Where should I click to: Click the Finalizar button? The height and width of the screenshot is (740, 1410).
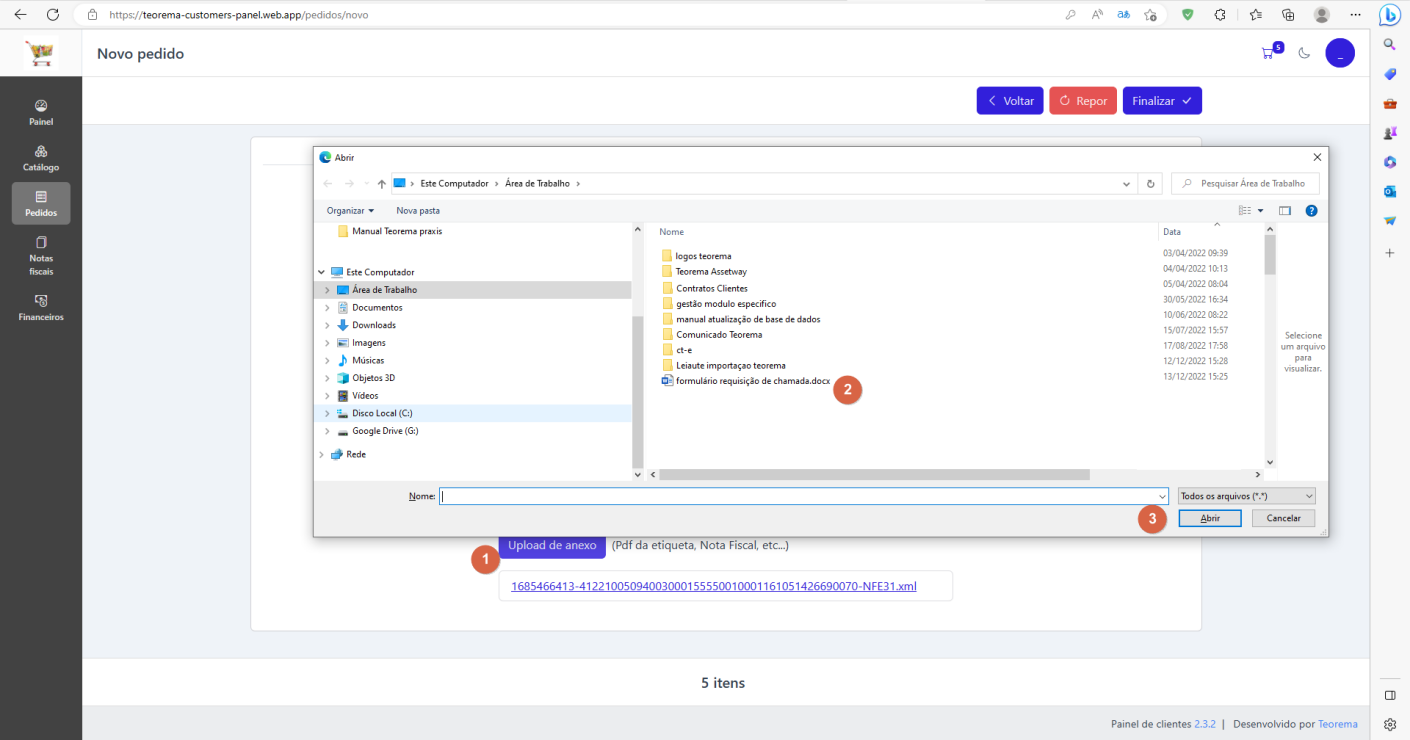[x=1162, y=101]
